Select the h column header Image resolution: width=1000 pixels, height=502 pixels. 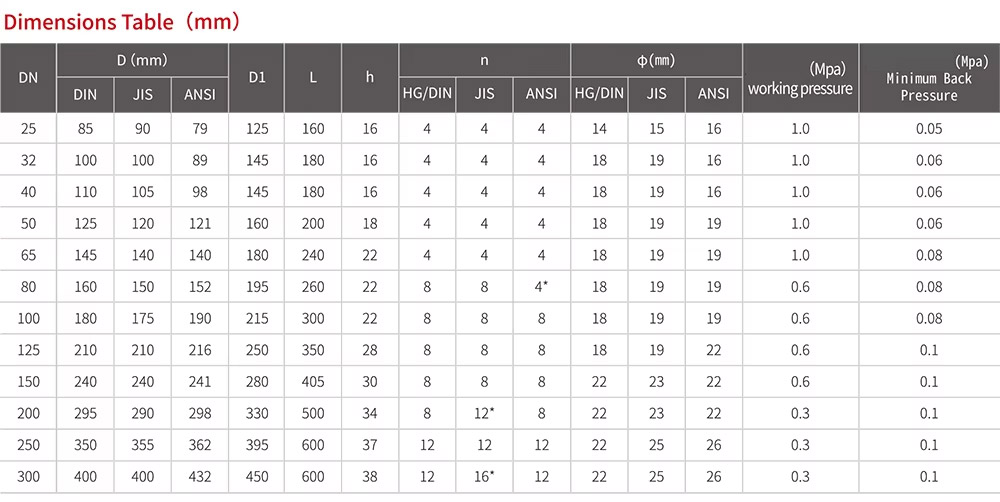(x=370, y=77)
